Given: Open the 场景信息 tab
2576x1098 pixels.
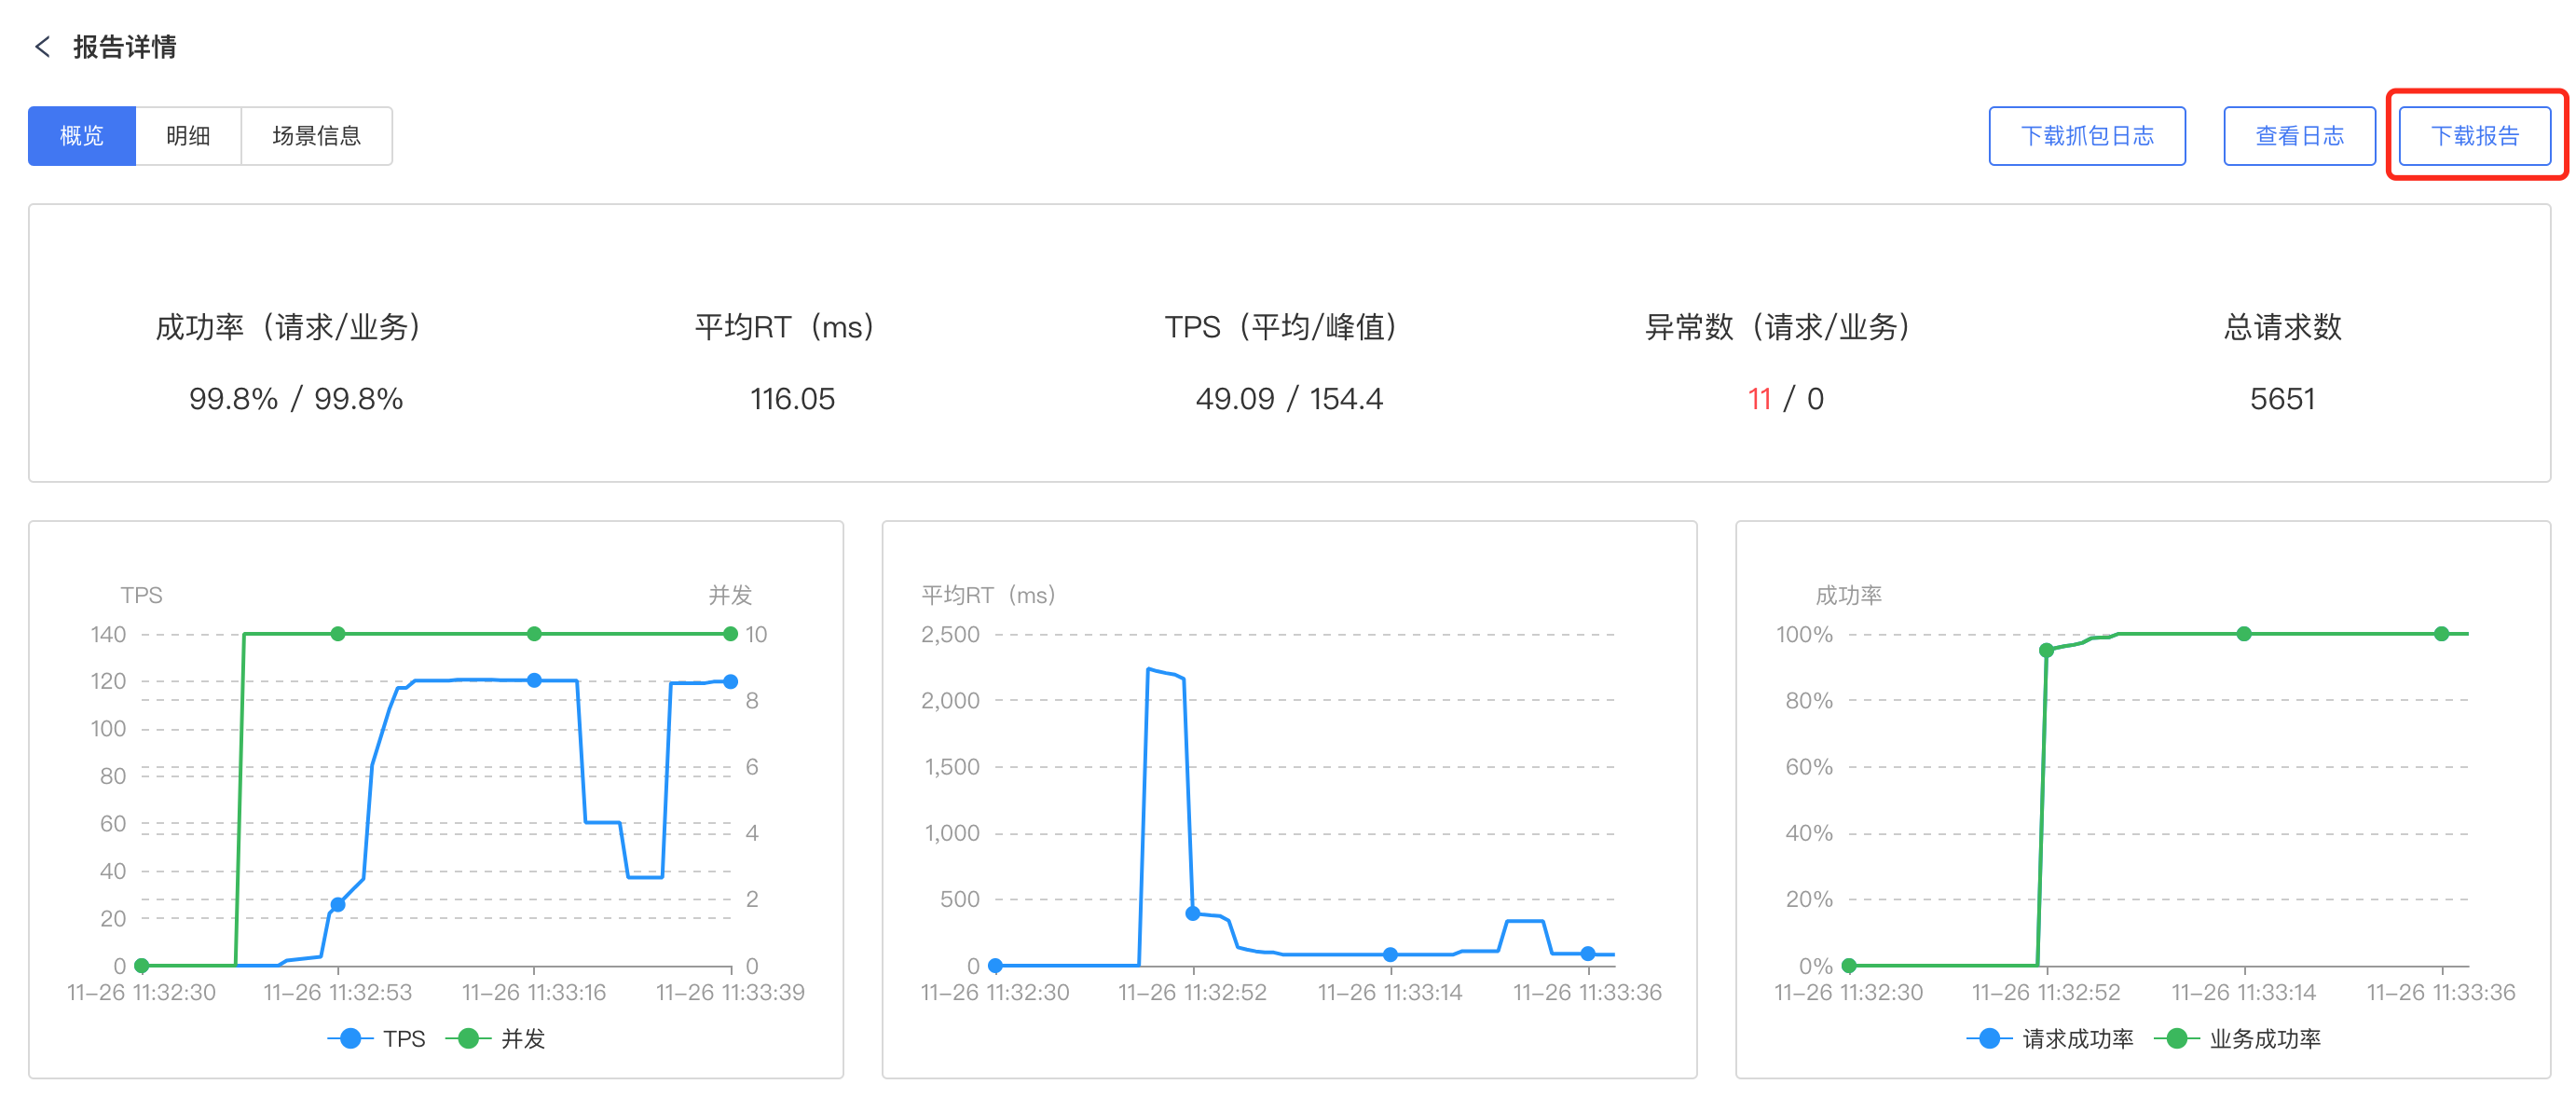Looking at the screenshot, I should click(x=316, y=136).
